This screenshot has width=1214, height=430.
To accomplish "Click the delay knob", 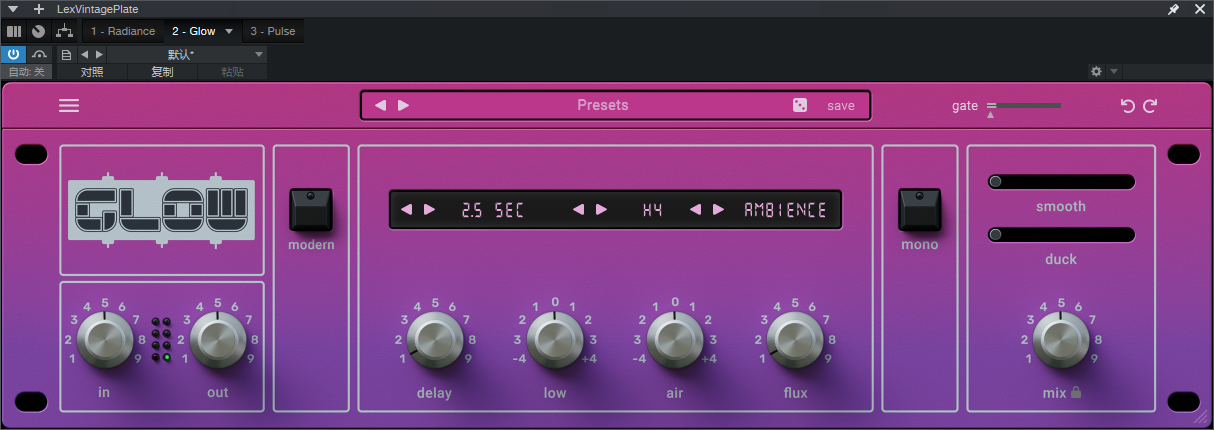I will 435,339.
